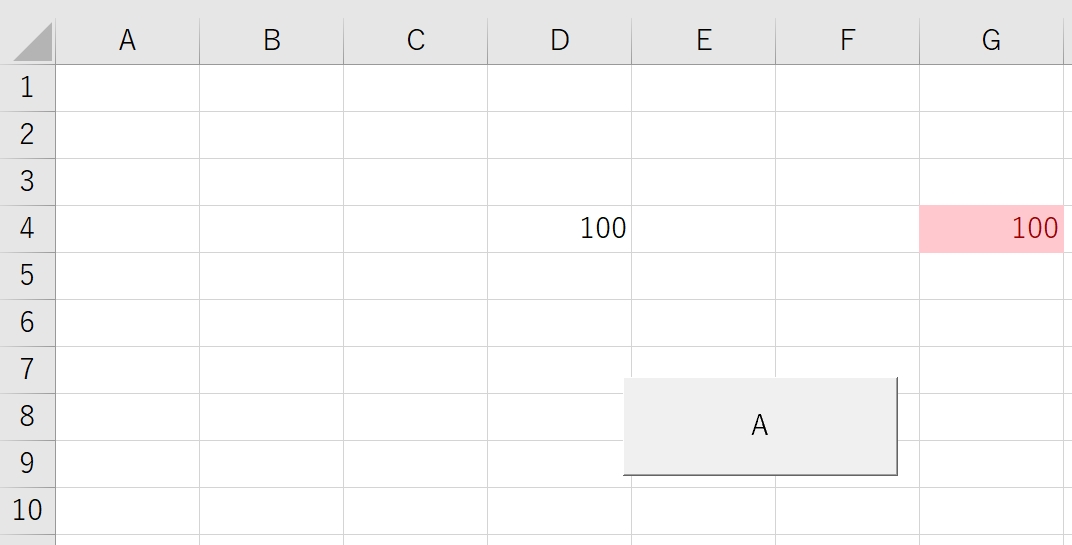Select row 1 header

[x=27, y=88]
